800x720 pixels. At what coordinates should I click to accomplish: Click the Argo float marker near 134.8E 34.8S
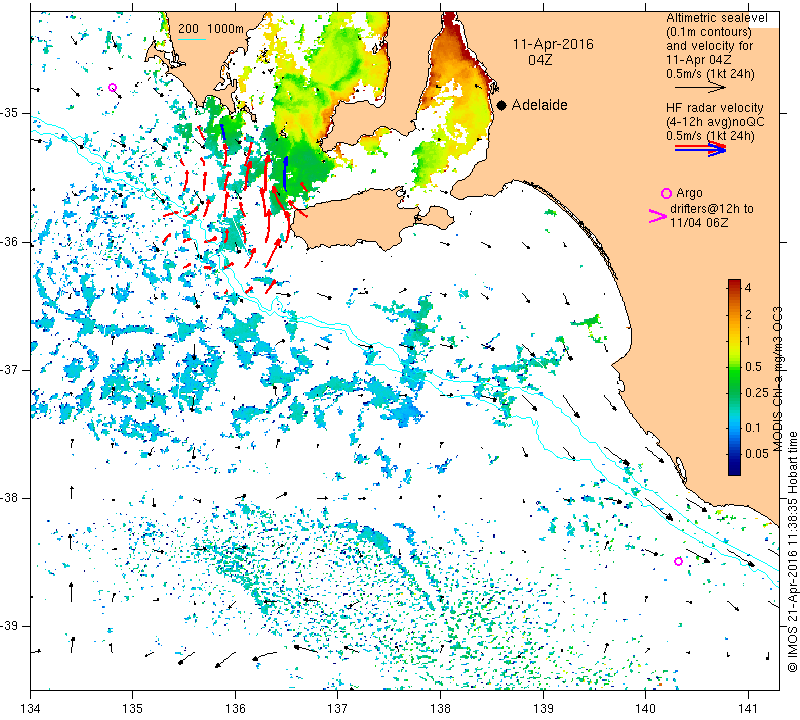tap(113, 88)
